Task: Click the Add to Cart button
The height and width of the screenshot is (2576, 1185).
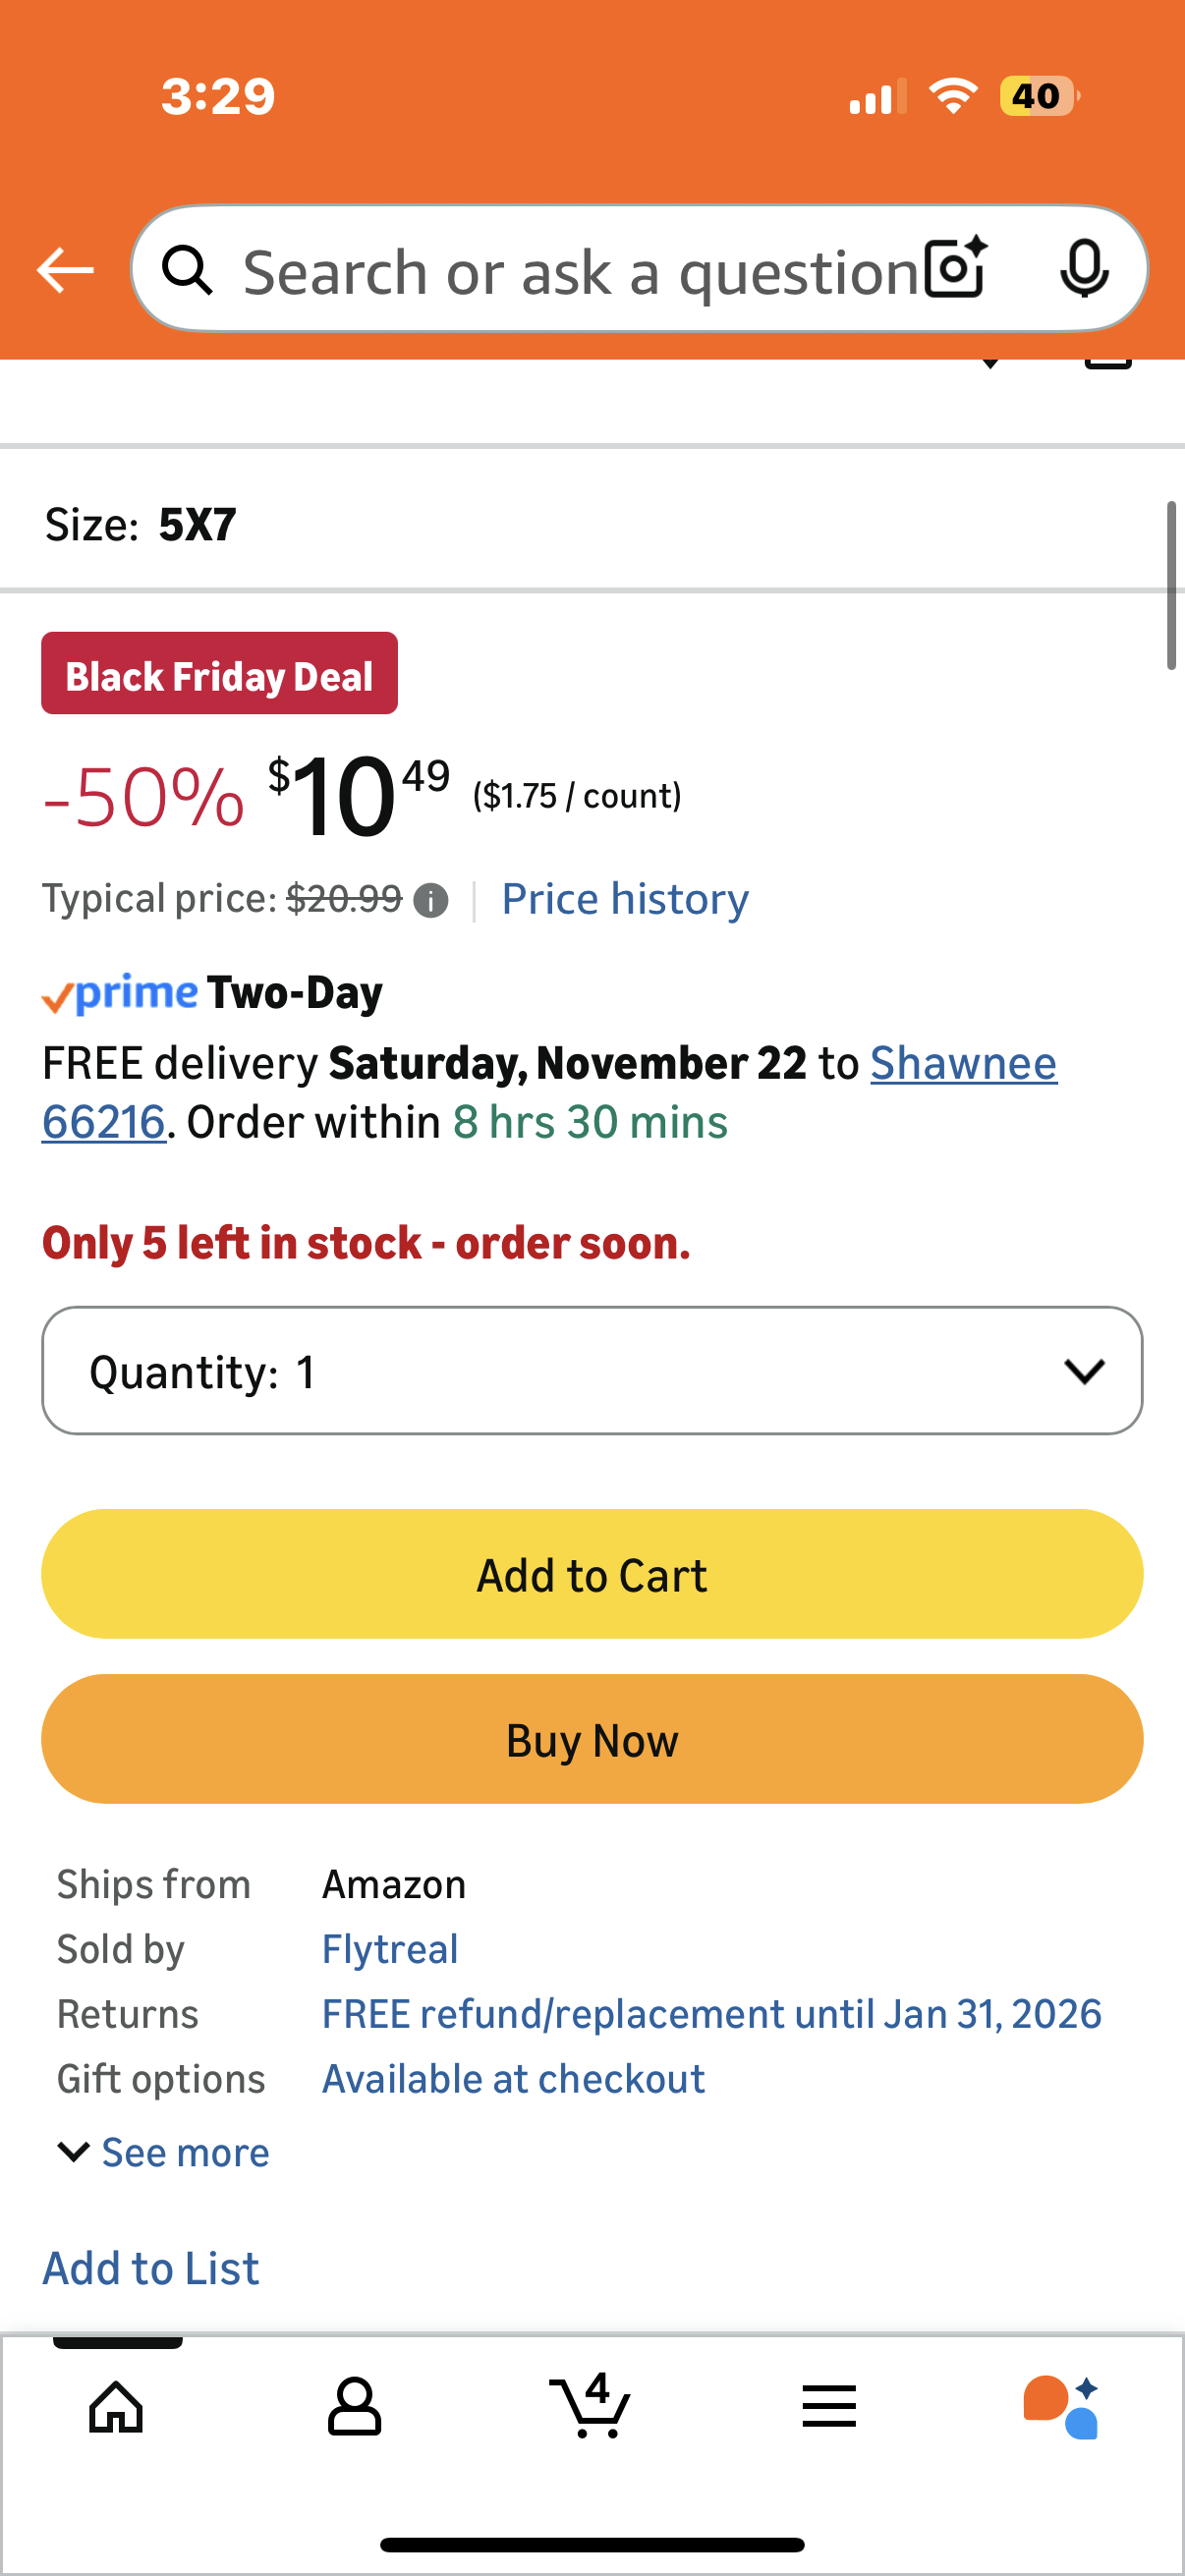Action: coord(592,1574)
